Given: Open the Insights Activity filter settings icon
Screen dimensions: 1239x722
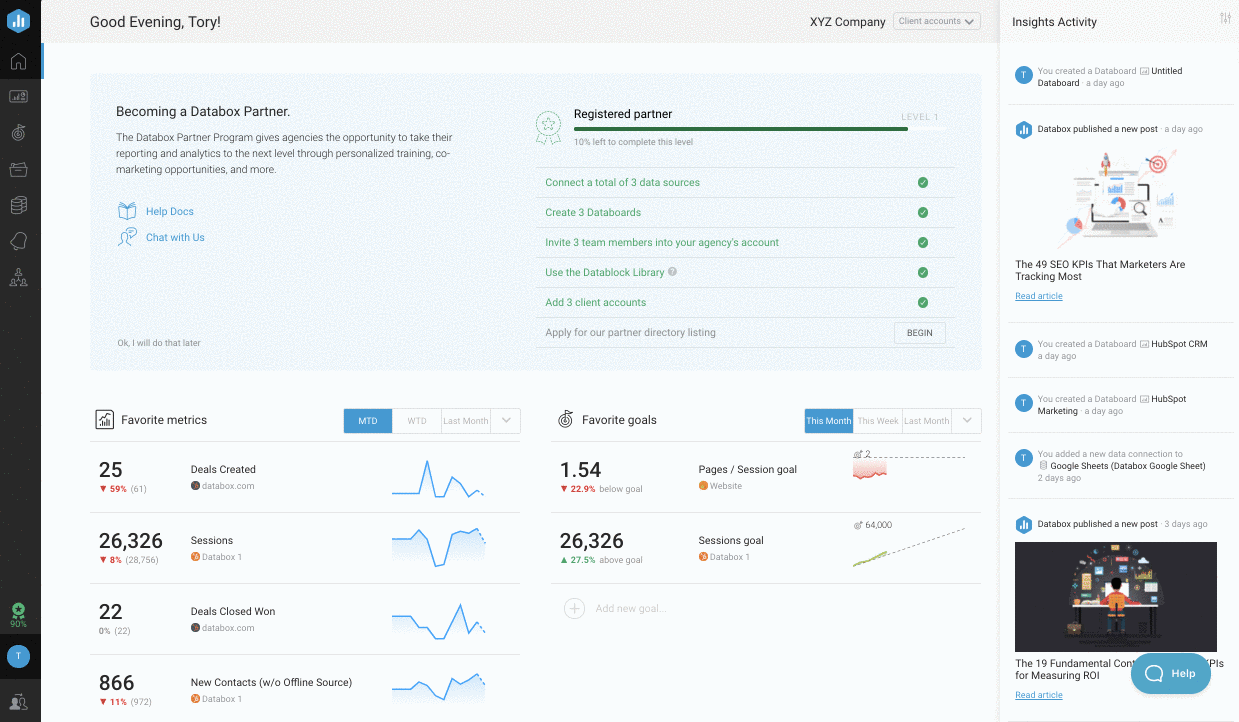Looking at the screenshot, I should coord(1226,19).
